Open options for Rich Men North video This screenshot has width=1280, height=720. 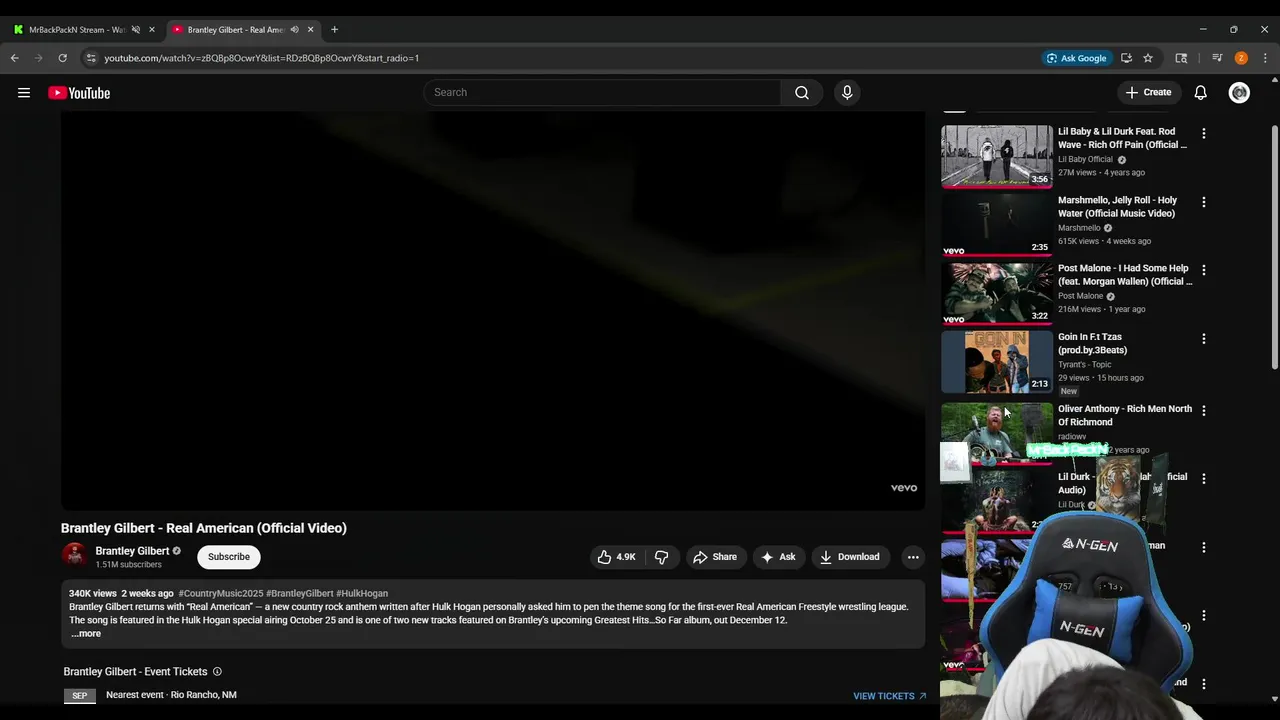[x=1204, y=411]
